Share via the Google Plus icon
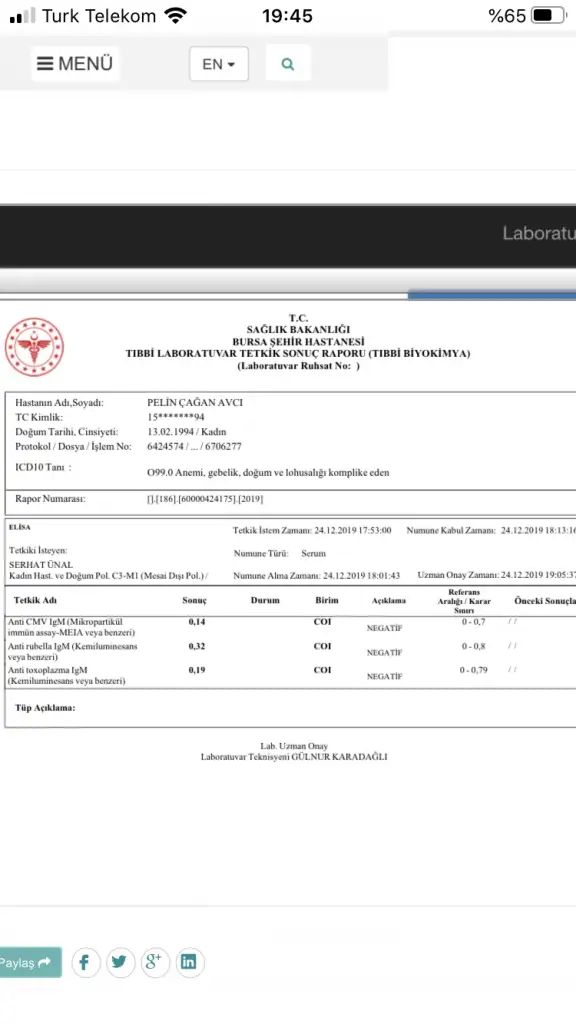Viewport: 576px width, 1024px height. point(155,963)
